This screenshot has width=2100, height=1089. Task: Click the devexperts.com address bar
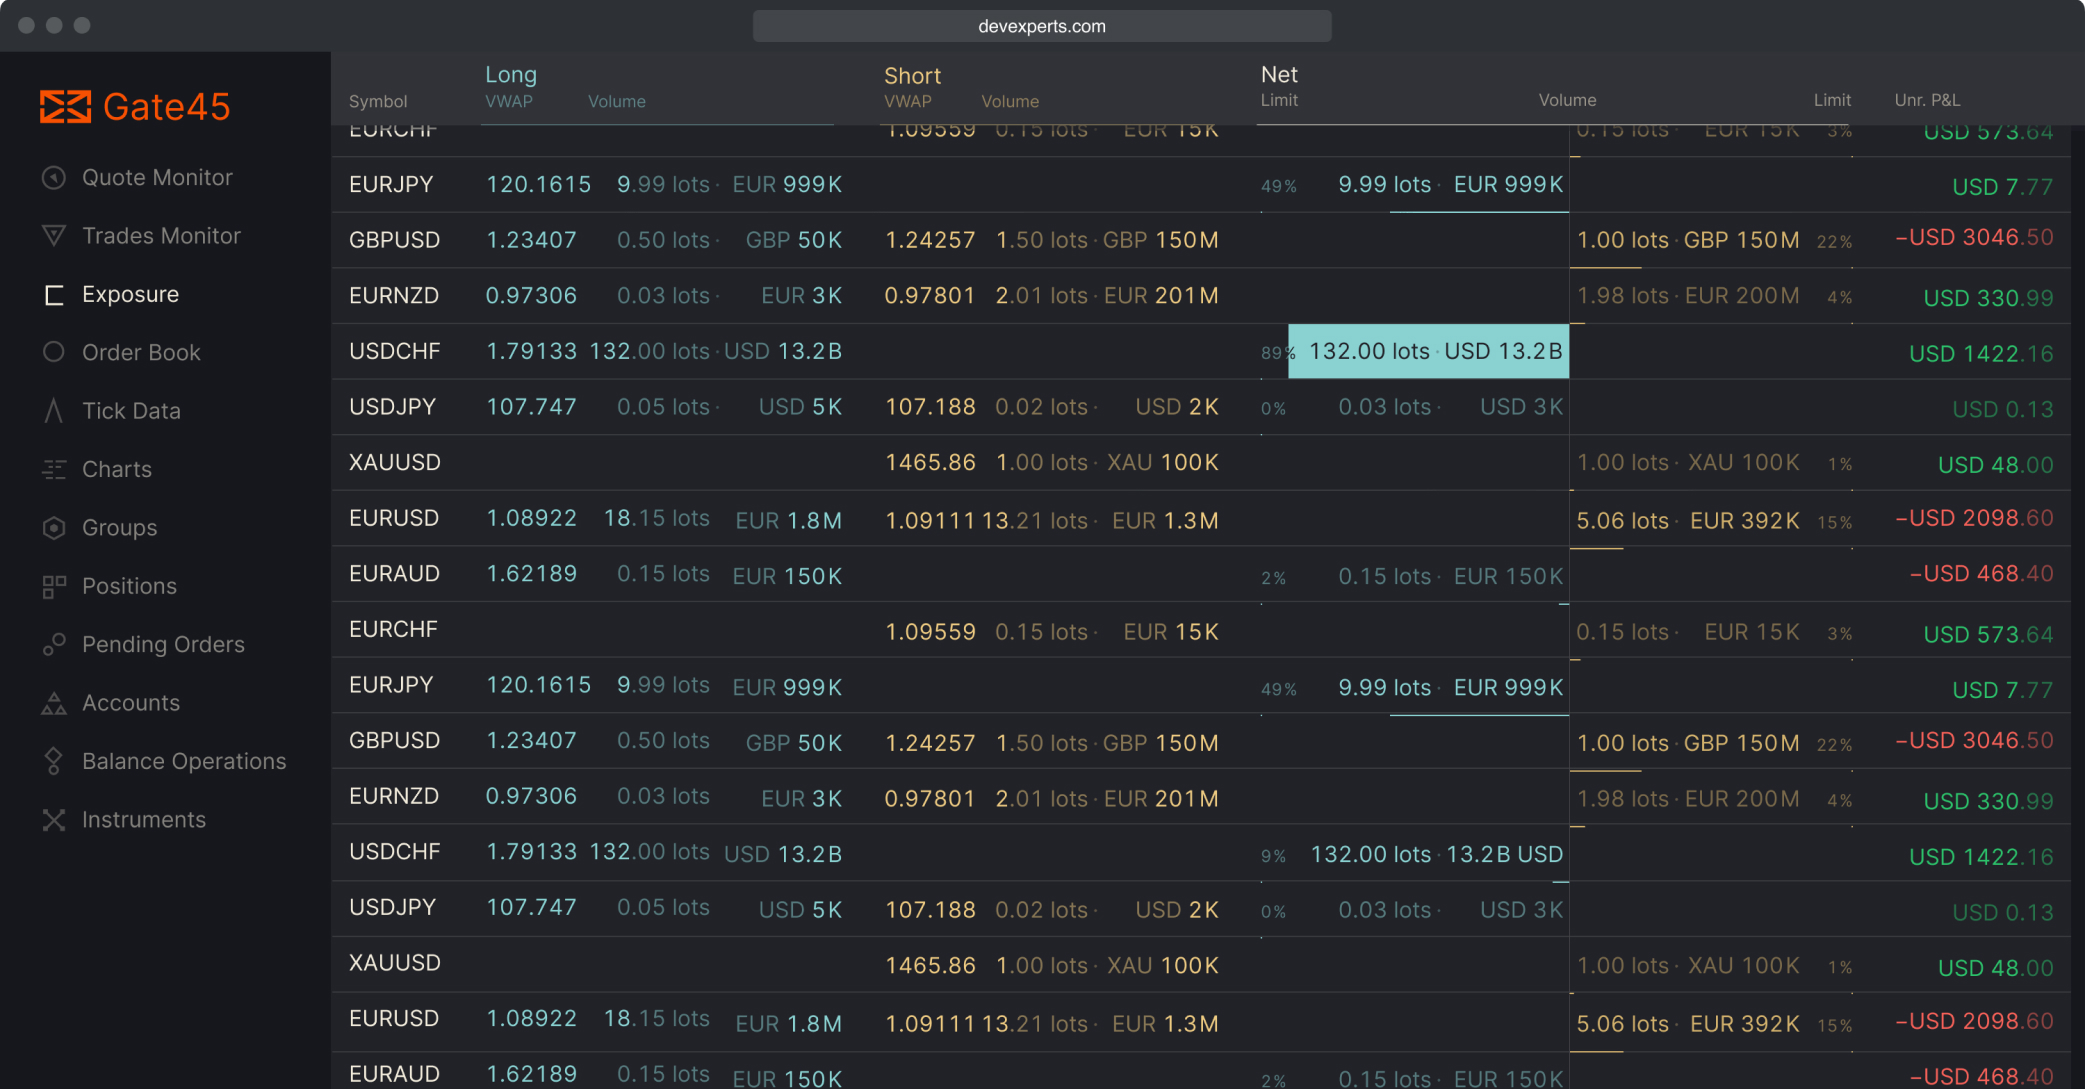pyautogui.click(x=1041, y=26)
